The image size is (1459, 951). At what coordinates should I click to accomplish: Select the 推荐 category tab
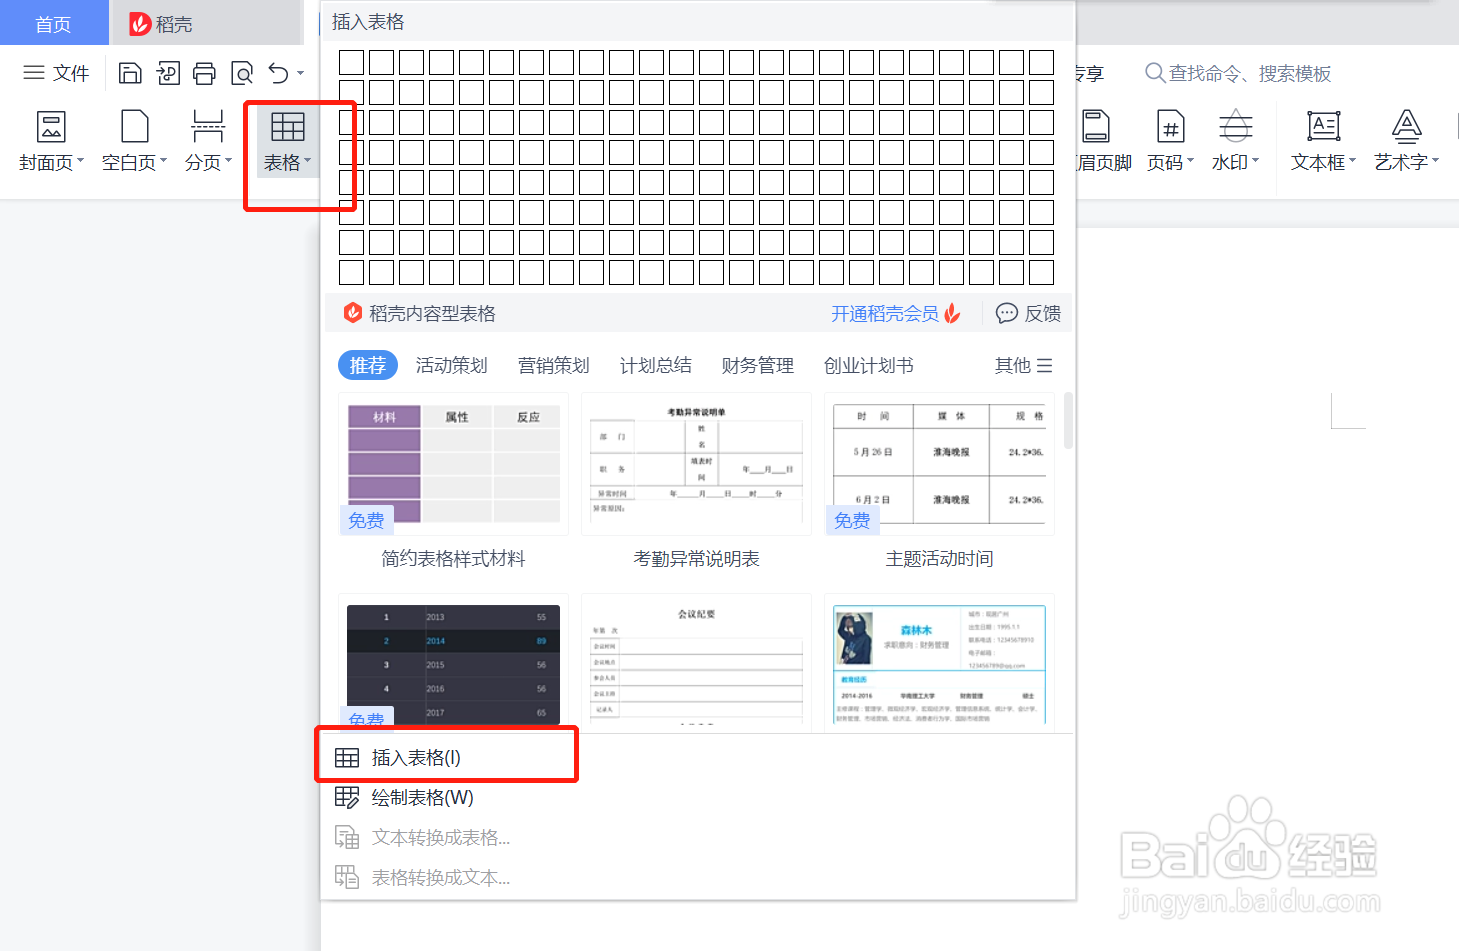point(368,365)
